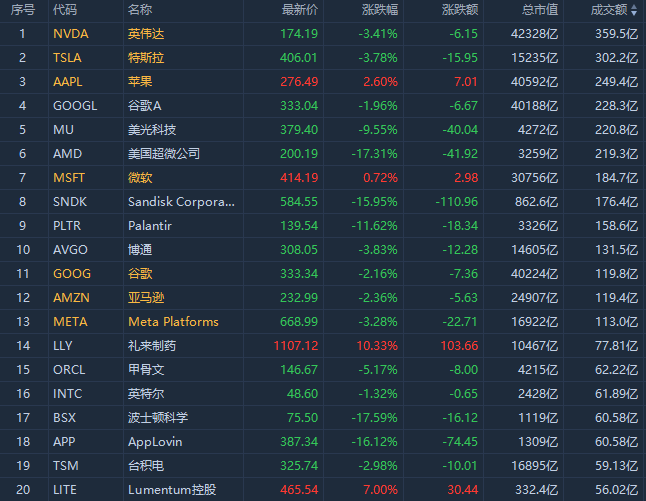Screen dimensions: 646x501
Task: Click 礼来制药 latest price 1107.12
Action: pyautogui.click(x=294, y=345)
